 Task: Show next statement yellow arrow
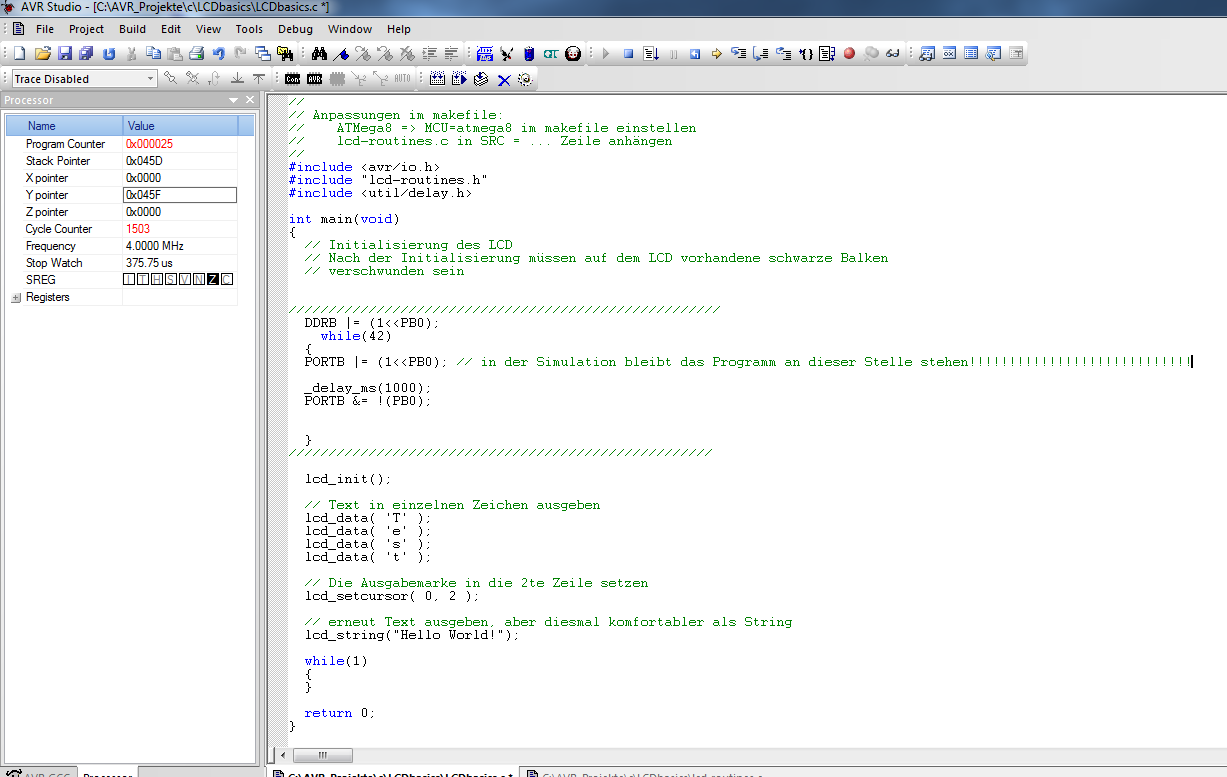716,53
